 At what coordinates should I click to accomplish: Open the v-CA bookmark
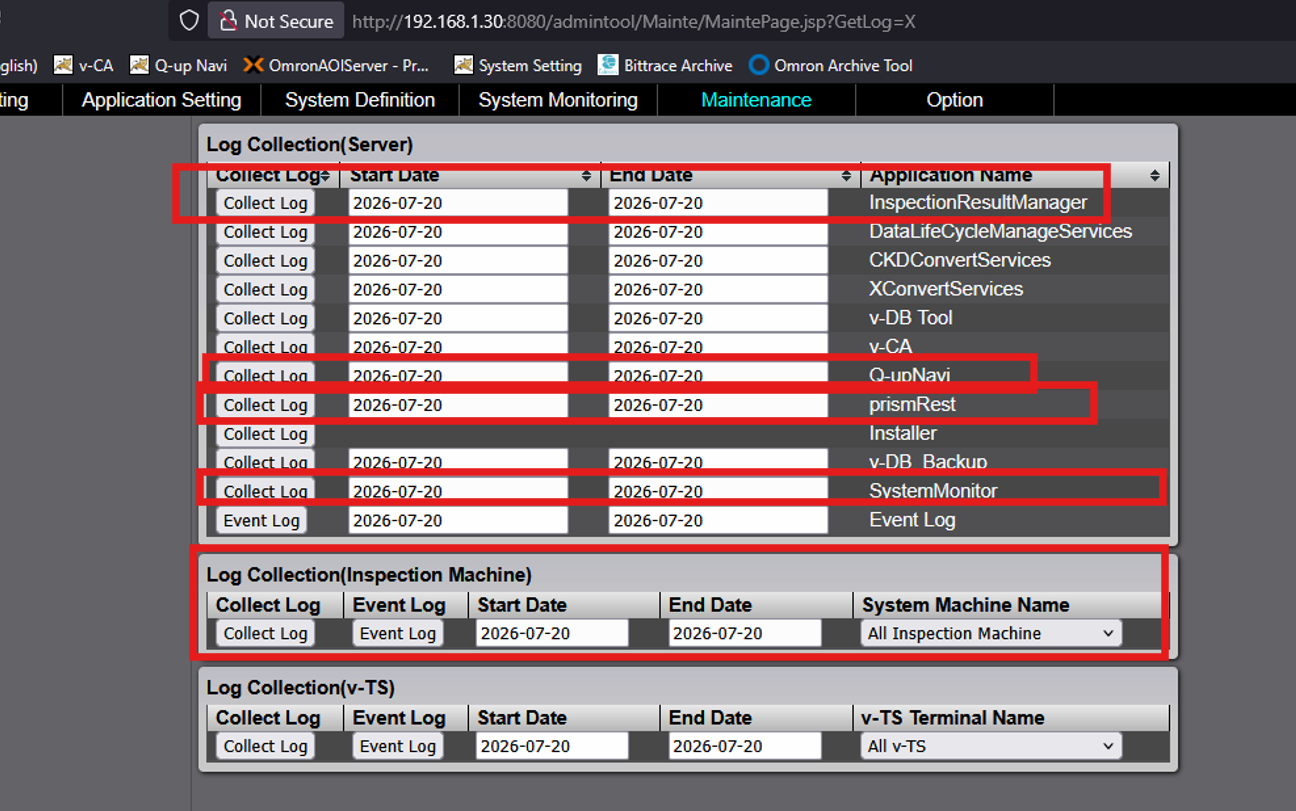click(x=84, y=65)
